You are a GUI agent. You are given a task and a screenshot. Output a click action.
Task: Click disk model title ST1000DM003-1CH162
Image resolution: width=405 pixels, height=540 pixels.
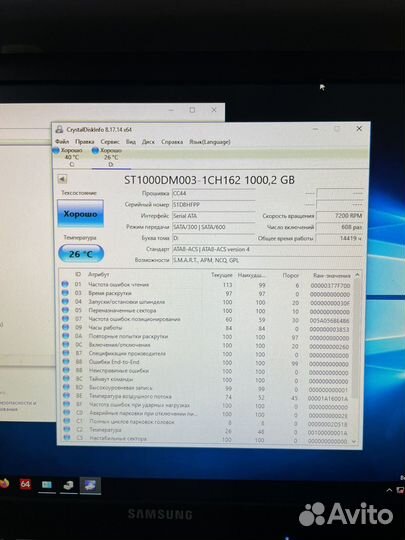click(183, 180)
